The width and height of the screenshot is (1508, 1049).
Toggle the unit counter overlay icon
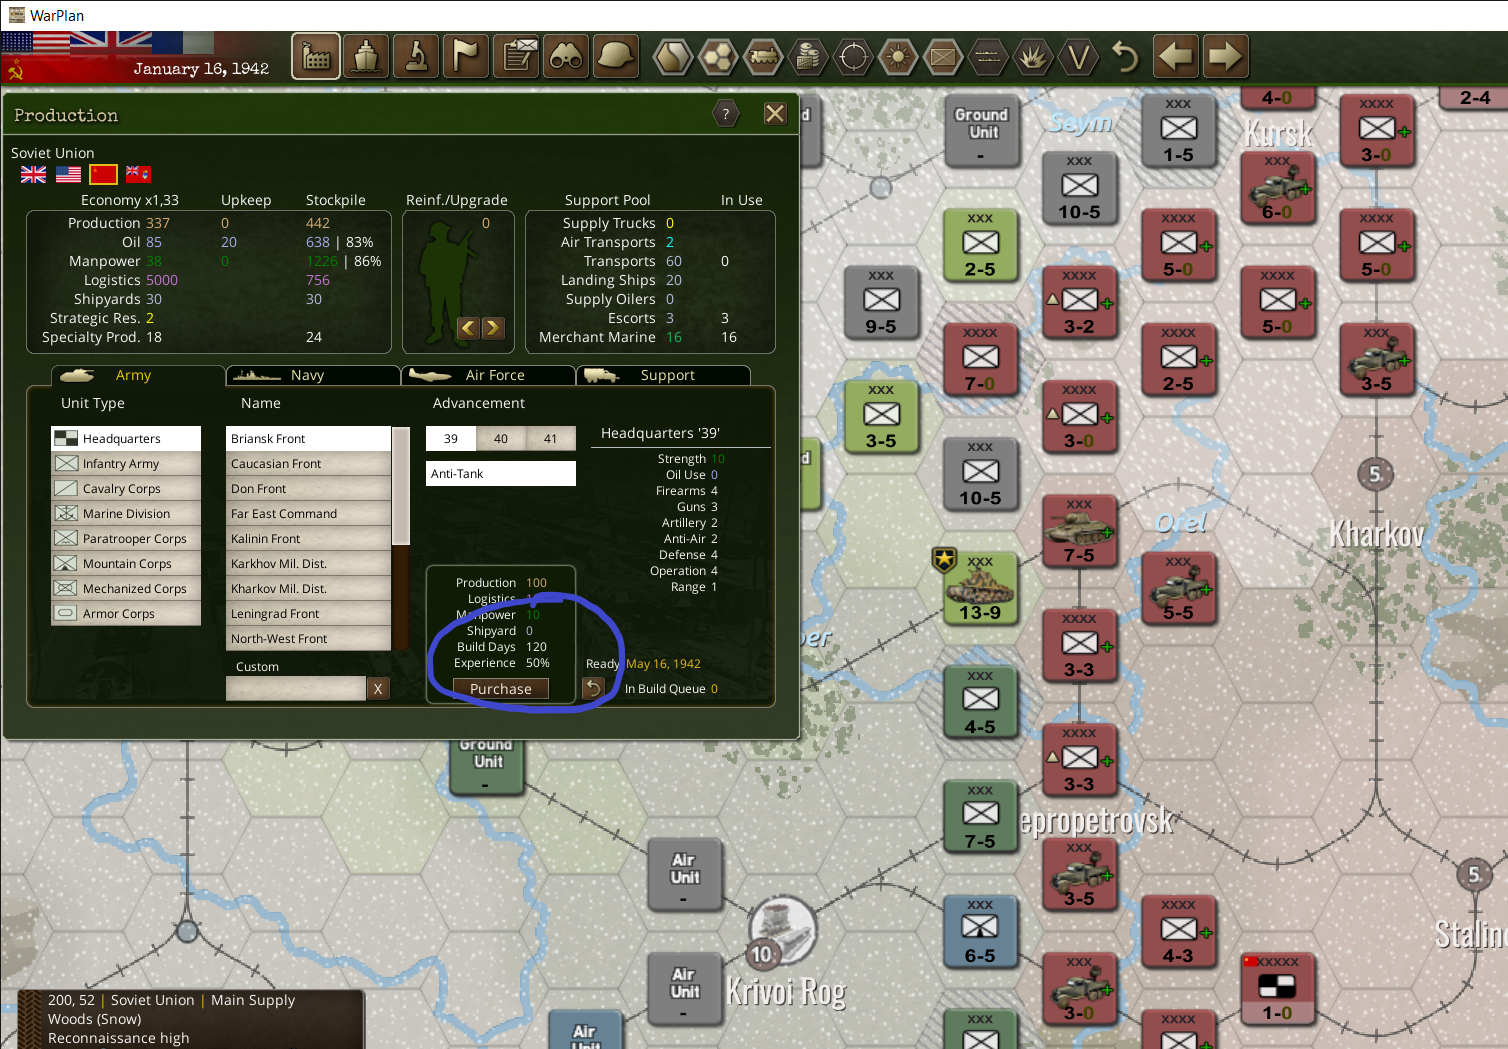[x=943, y=57]
